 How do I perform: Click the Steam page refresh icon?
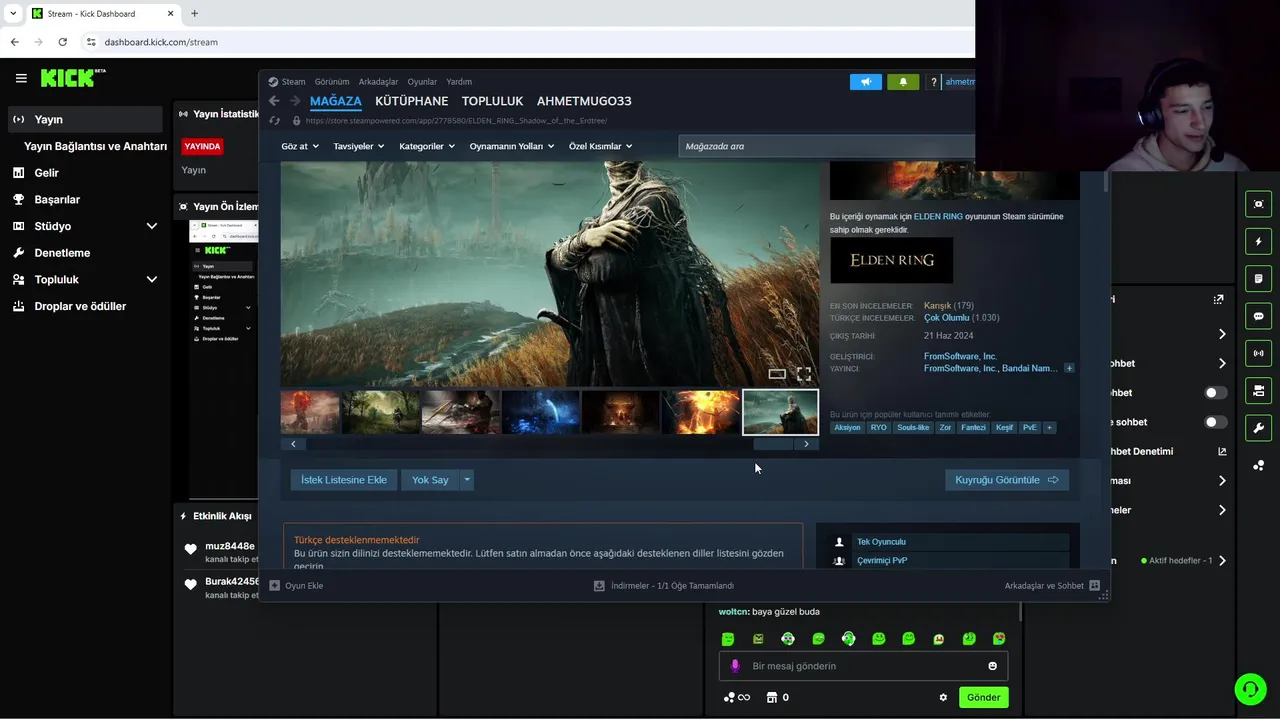(275, 121)
